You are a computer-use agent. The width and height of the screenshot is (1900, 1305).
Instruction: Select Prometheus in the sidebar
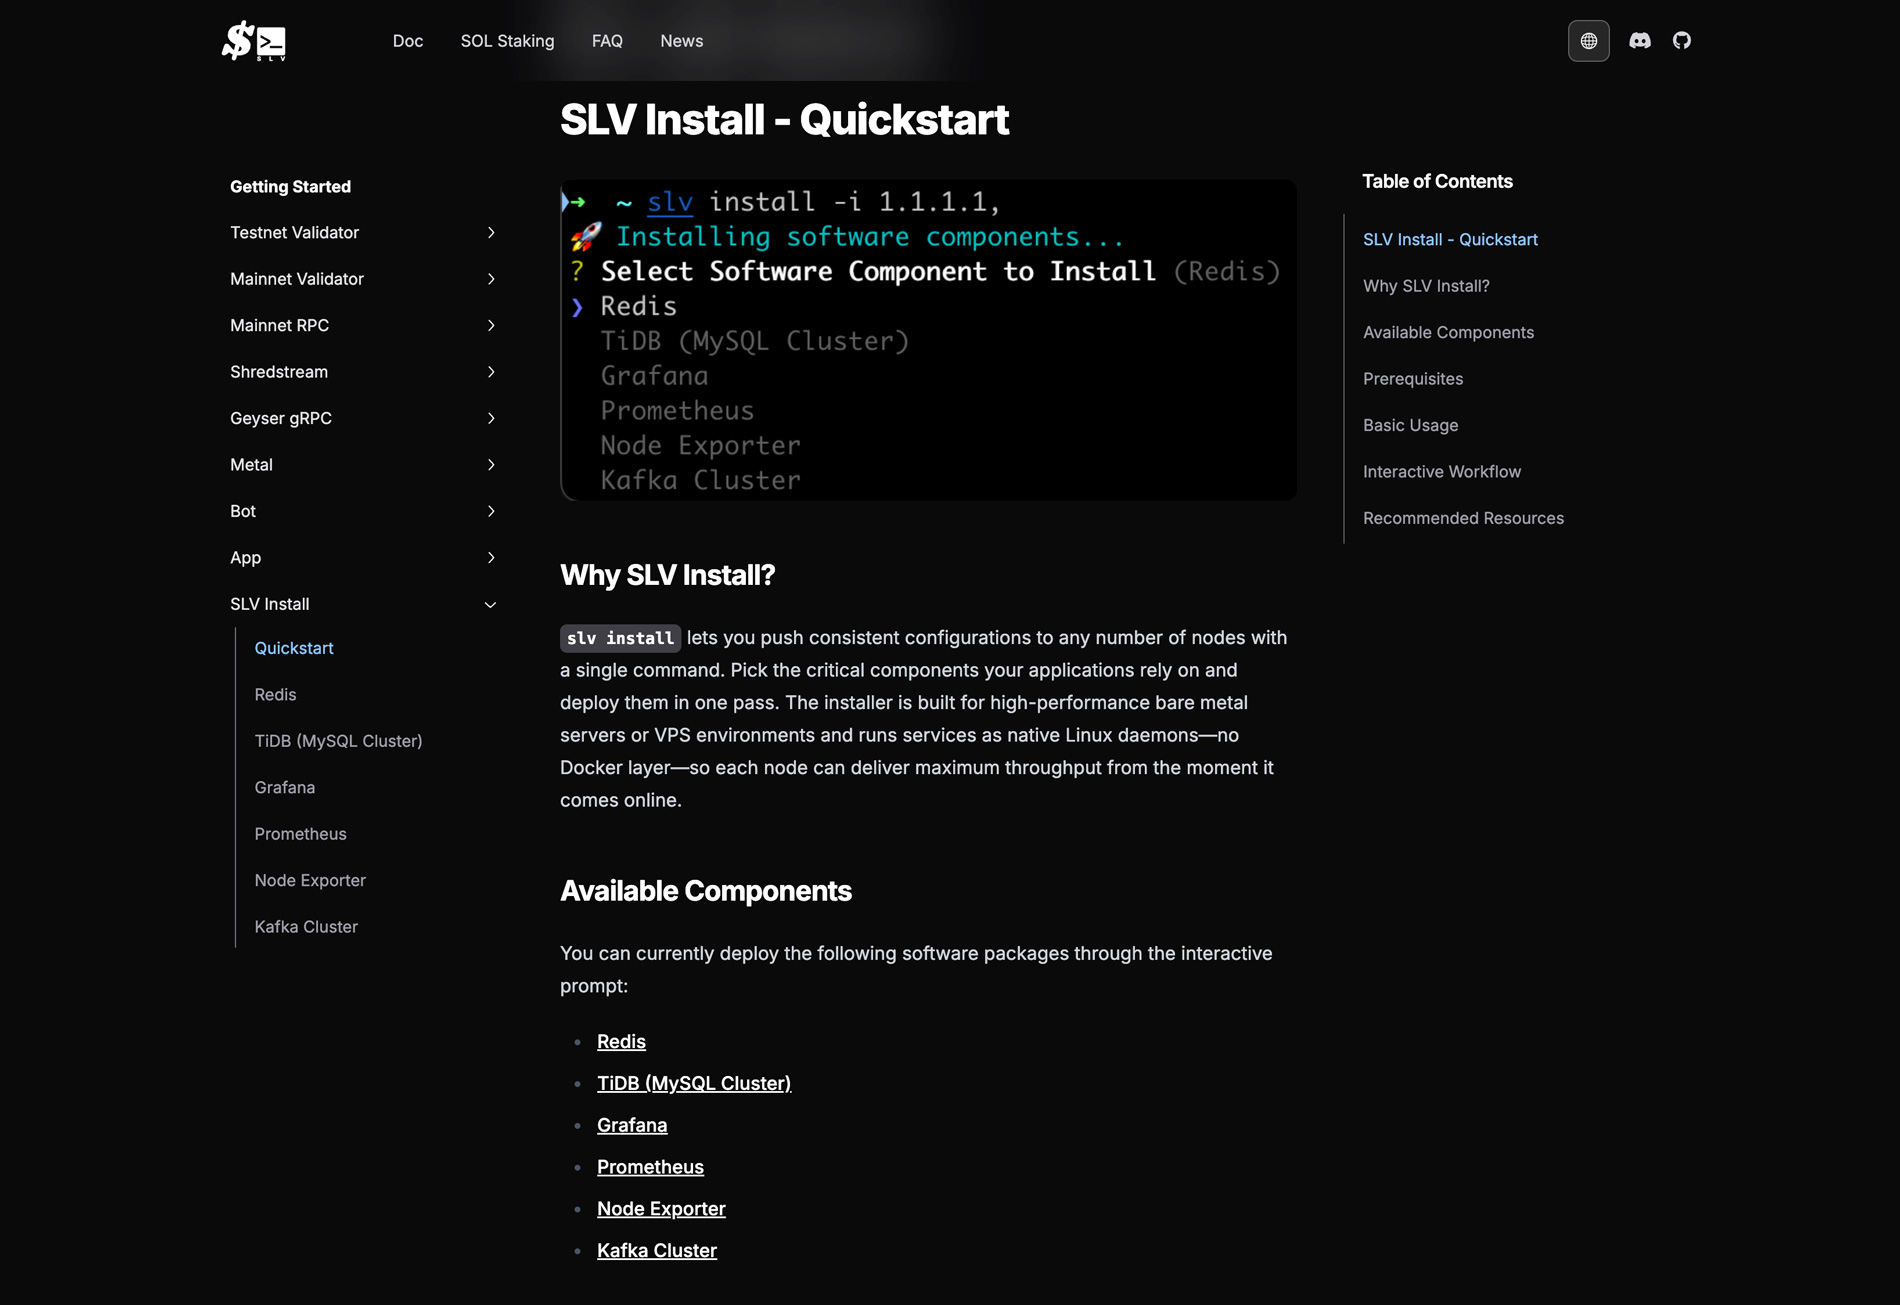pos(300,834)
